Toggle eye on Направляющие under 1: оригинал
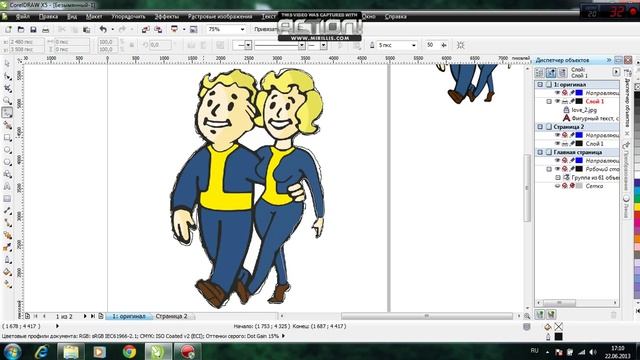Image resolution: width=640 pixels, height=360 pixels. click(557, 93)
